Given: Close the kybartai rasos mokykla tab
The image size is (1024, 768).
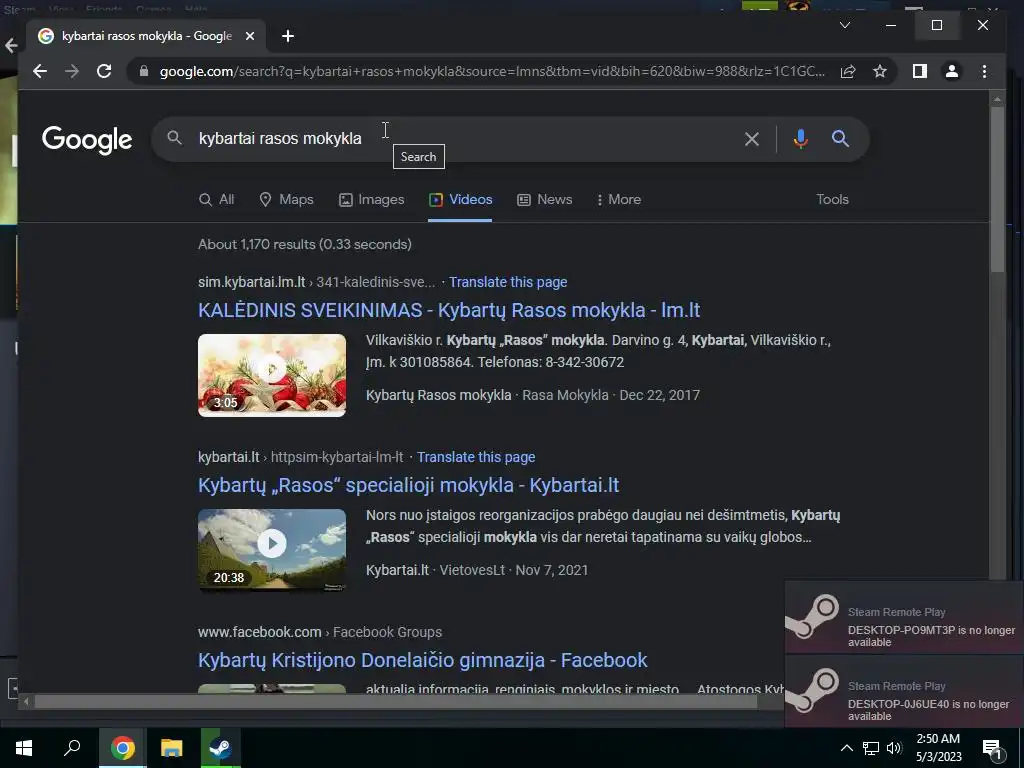Looking at the screenshot, I should pyautogui.click(x=249, y=36).
